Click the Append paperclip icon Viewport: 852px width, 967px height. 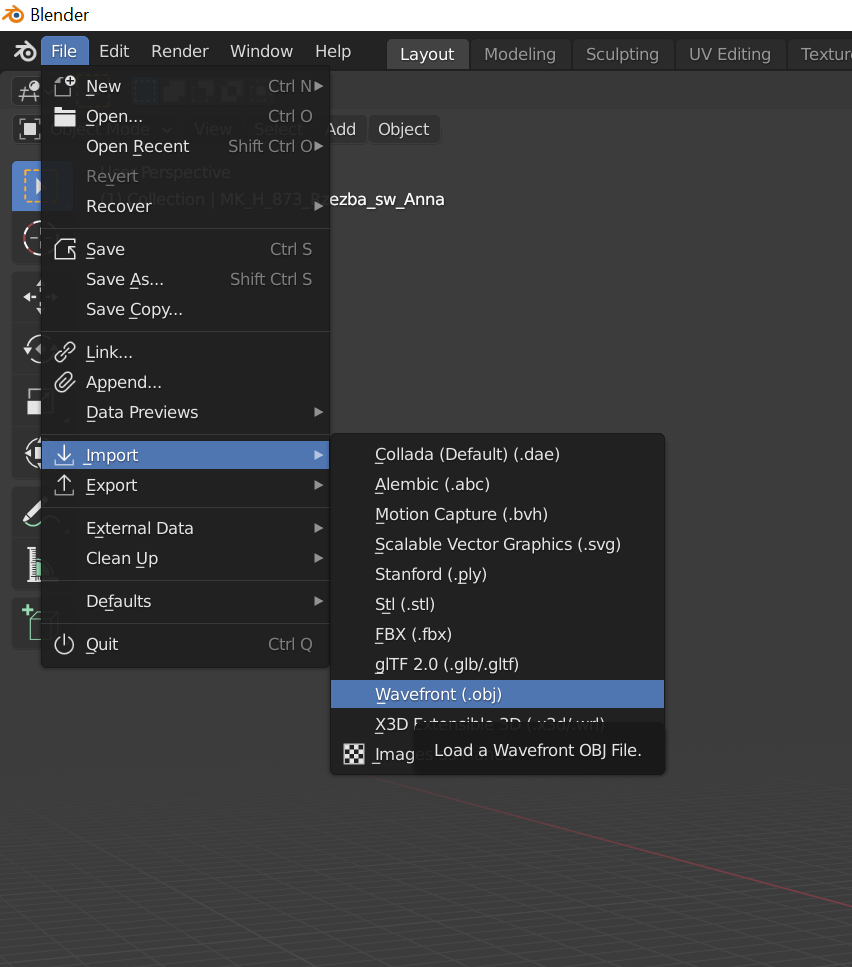point(65,382)
